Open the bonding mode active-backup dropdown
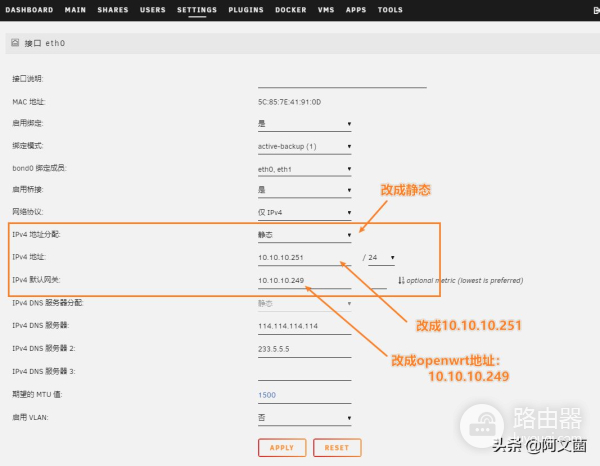Image resolution: width=600 pixels, height=466 pixels. (305, 147)
